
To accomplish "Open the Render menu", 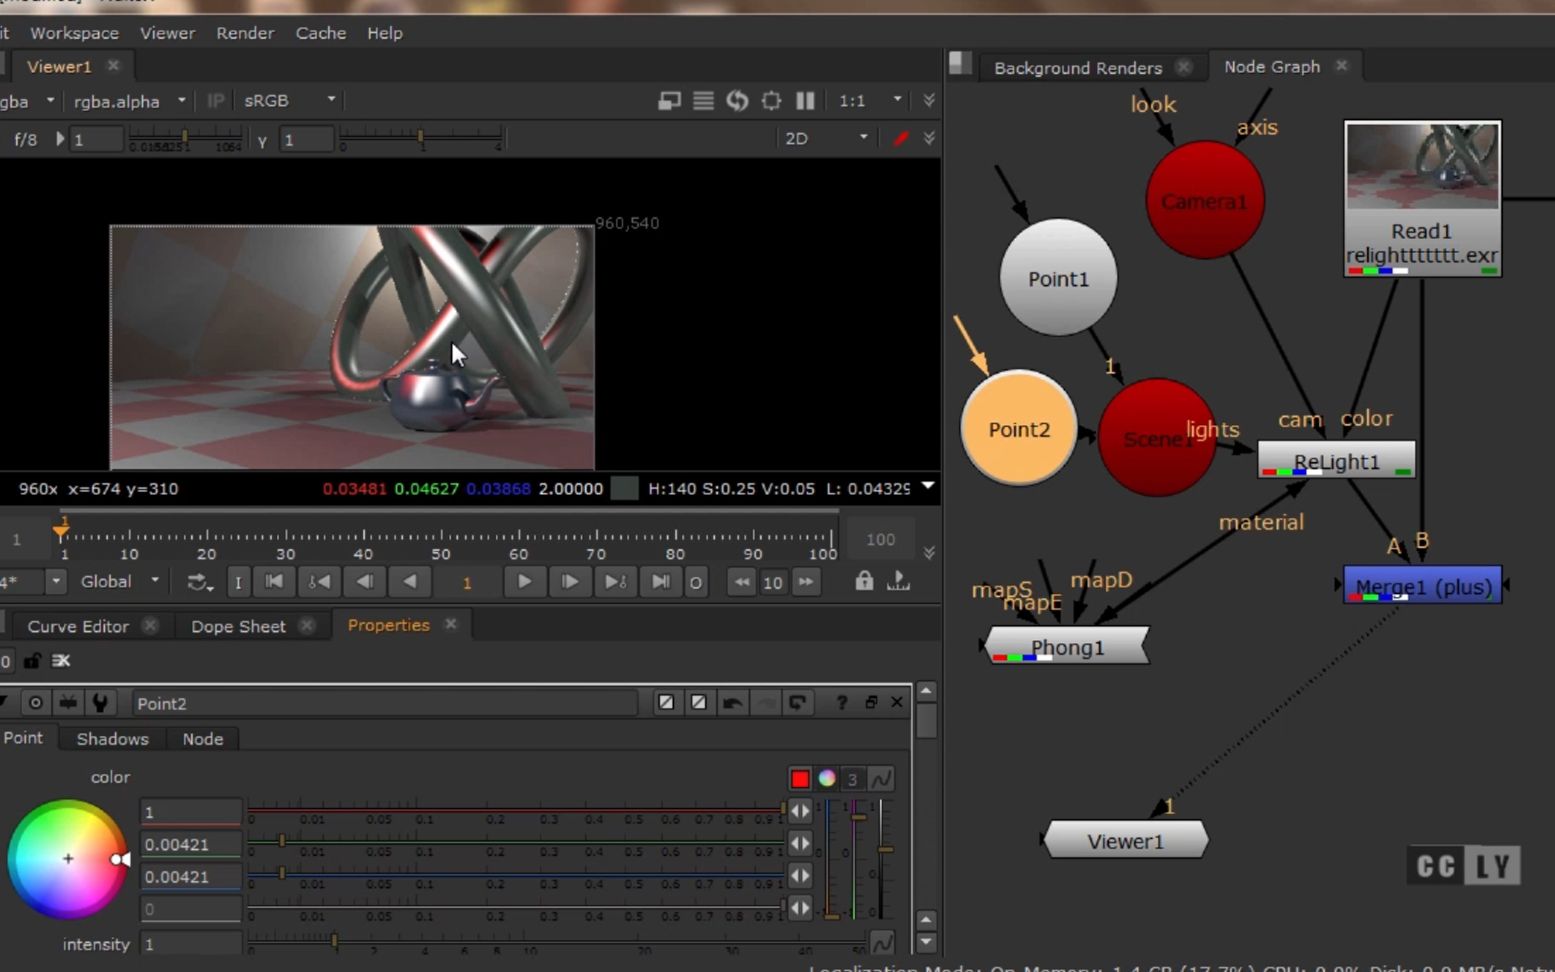I will tap(245, 33).
